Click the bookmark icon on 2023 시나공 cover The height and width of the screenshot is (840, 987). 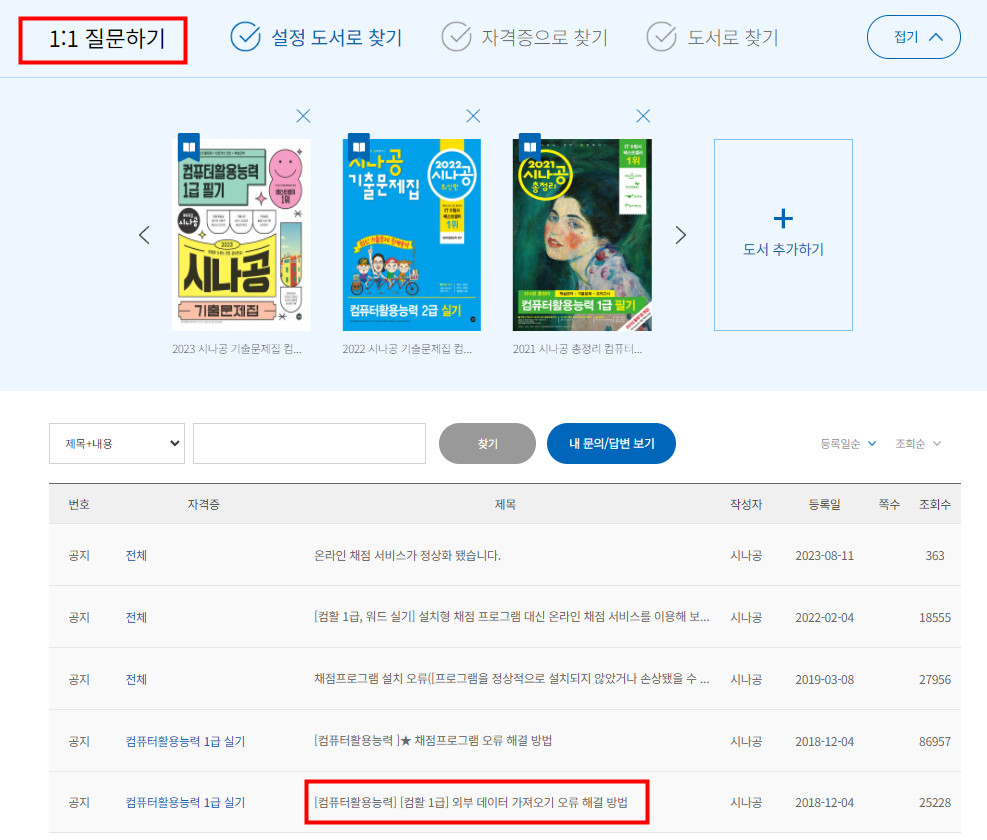click(188, 148)
